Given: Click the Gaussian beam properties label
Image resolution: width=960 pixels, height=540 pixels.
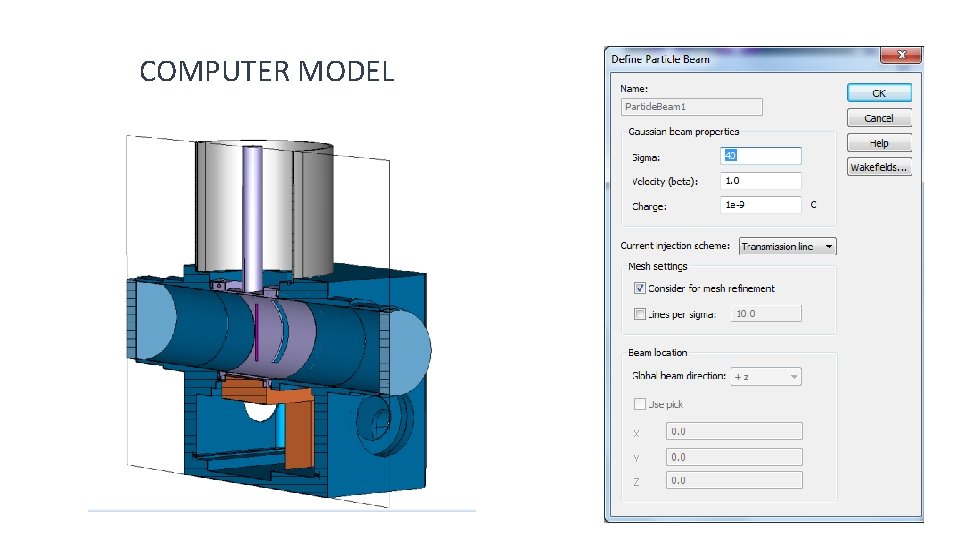Looking at the screenshot, I should tap(683, 132).
